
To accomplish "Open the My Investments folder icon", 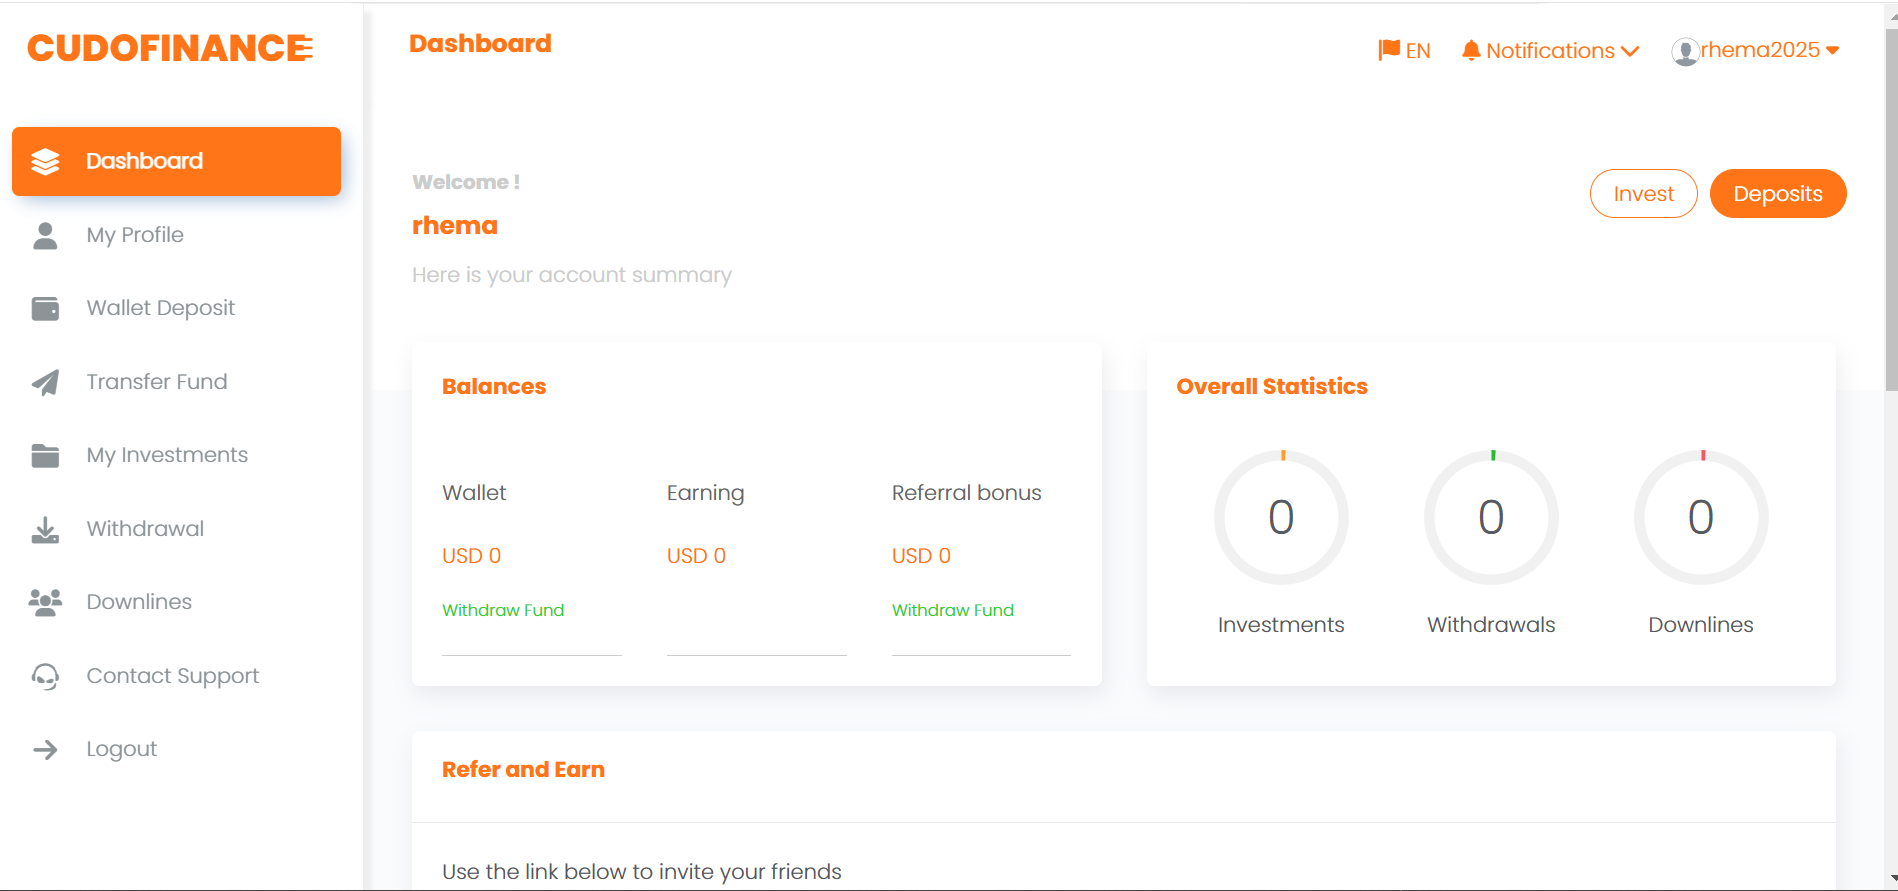I will [x=45, y=455].
